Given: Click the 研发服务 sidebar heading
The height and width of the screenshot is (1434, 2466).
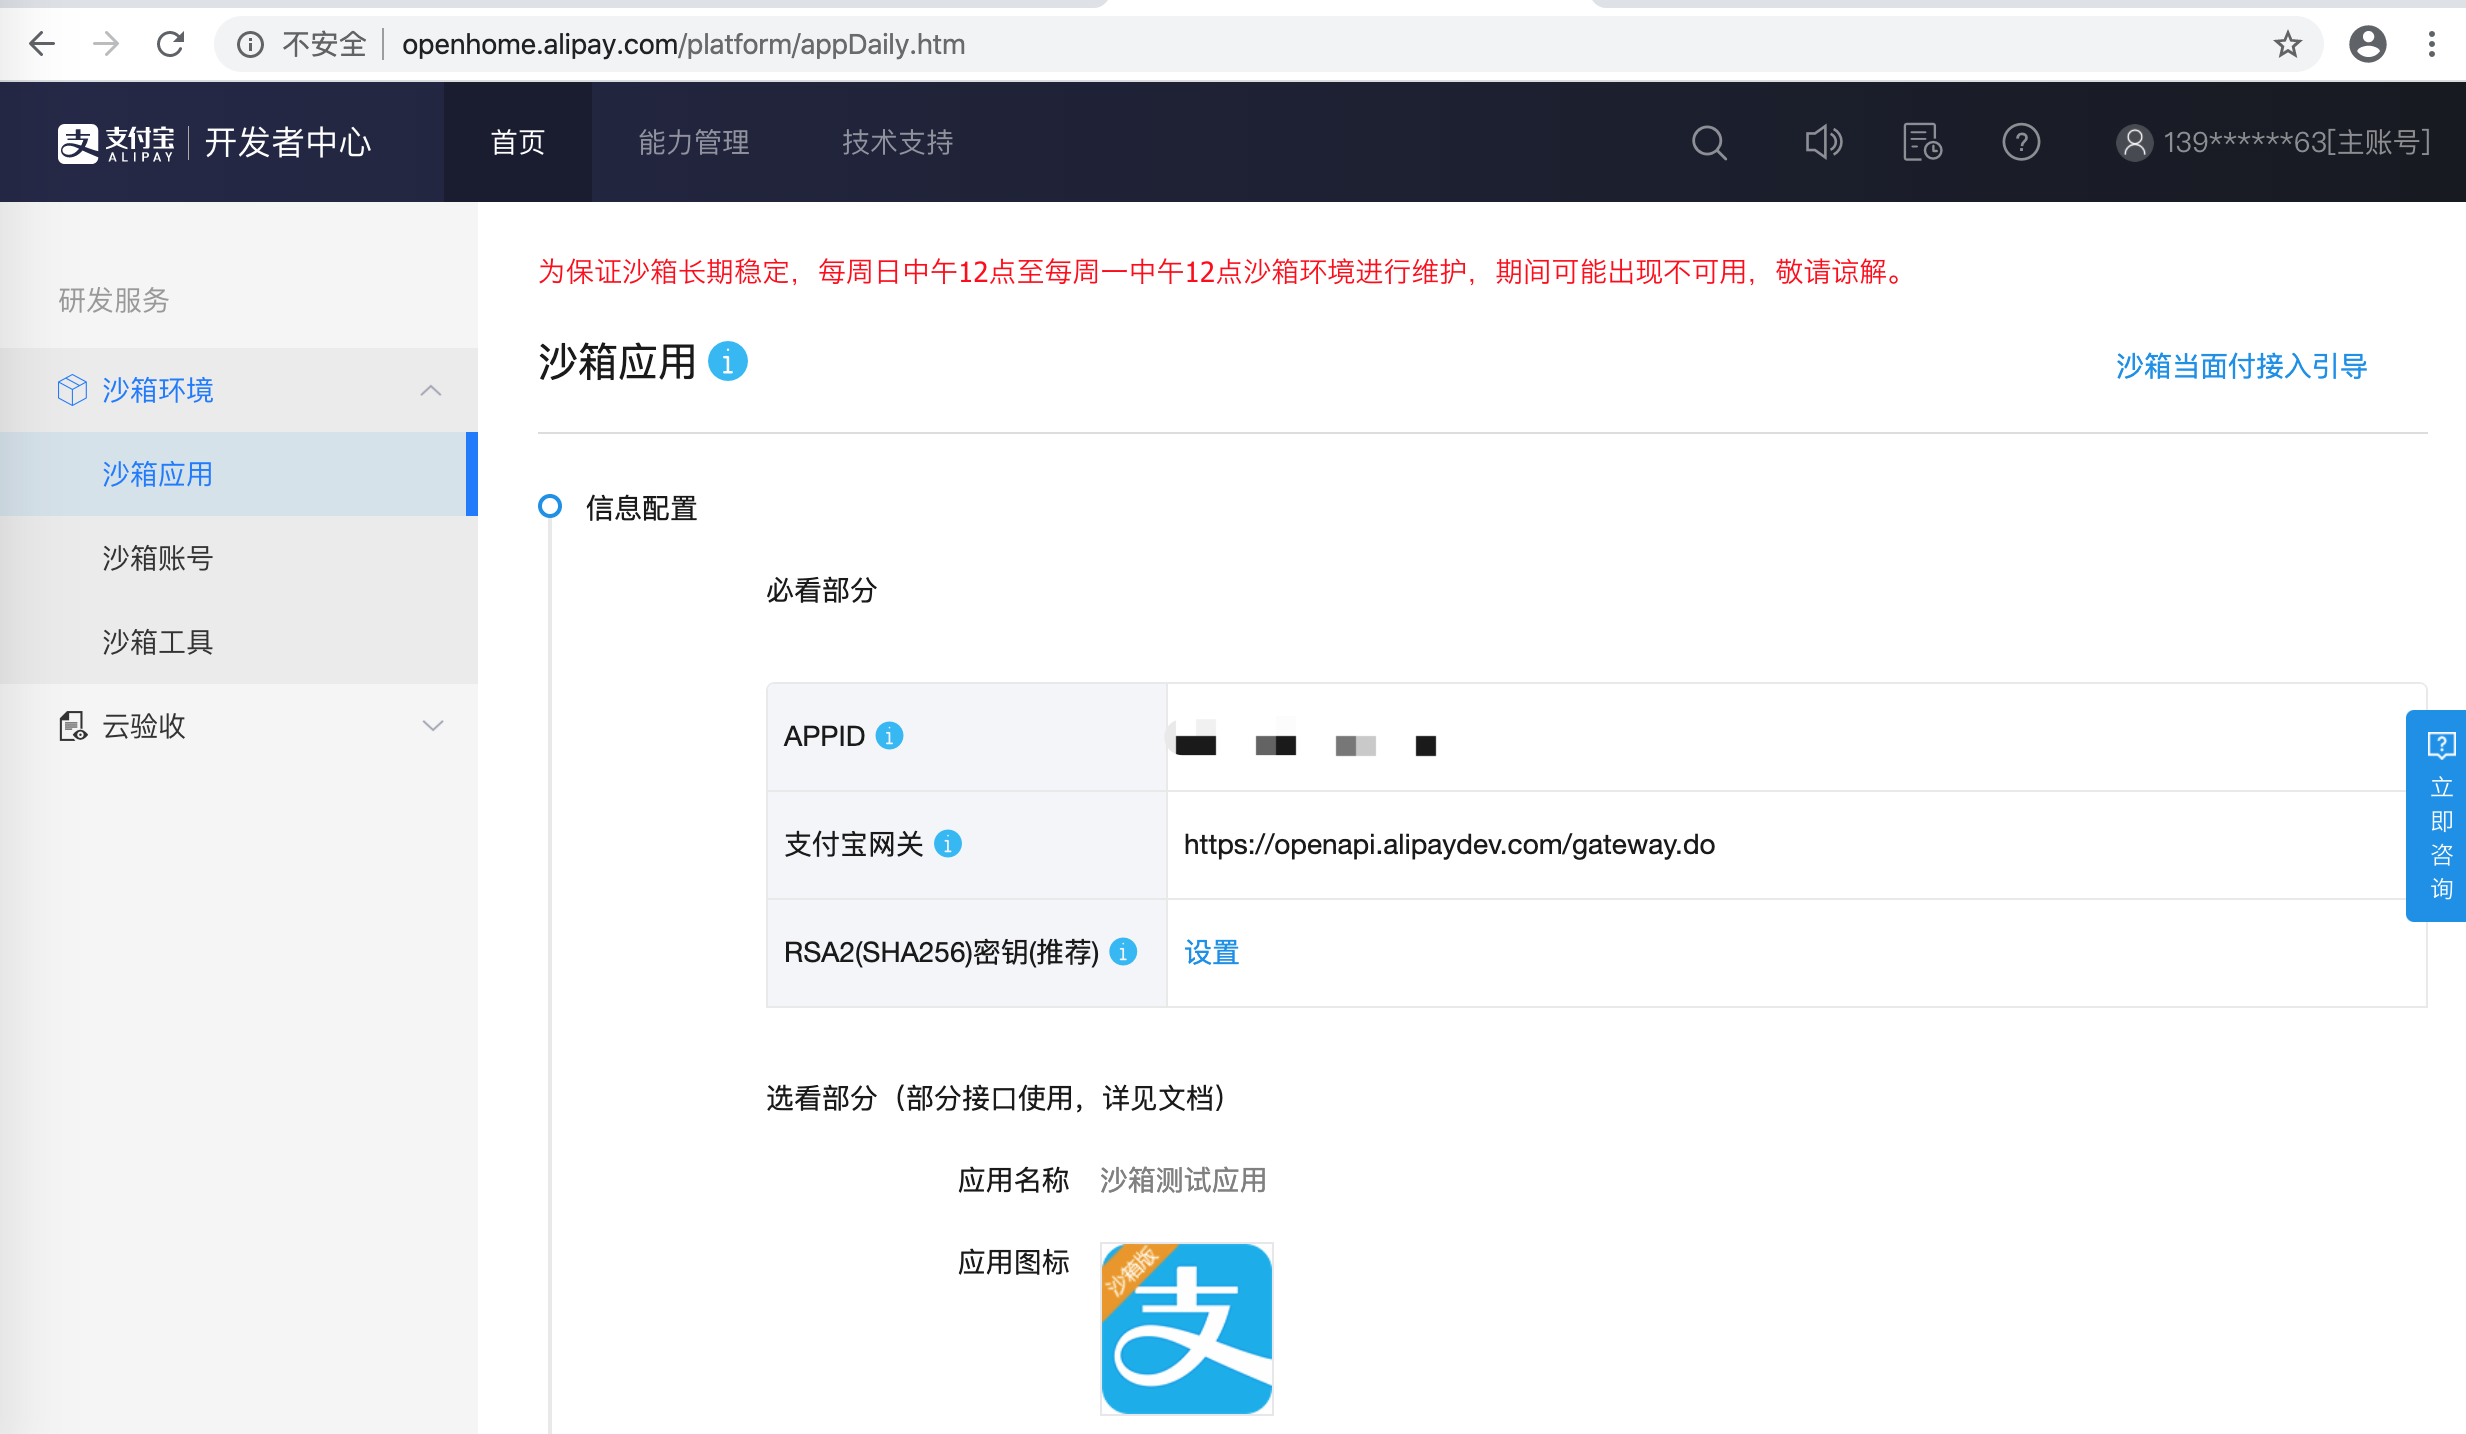Looking at the screenshot, I should (x=114, y=300).
